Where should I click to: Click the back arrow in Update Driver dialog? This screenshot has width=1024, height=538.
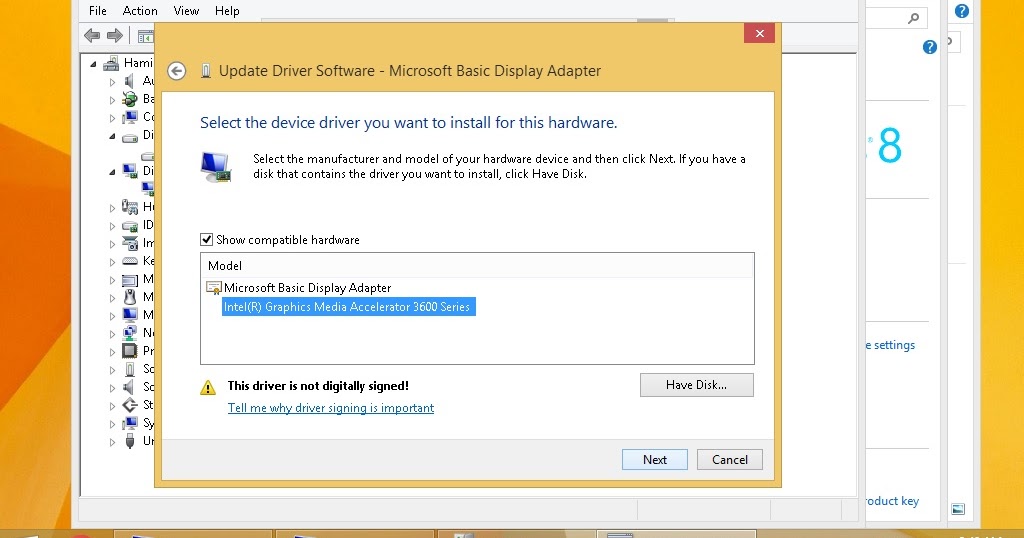coord(176,71)
